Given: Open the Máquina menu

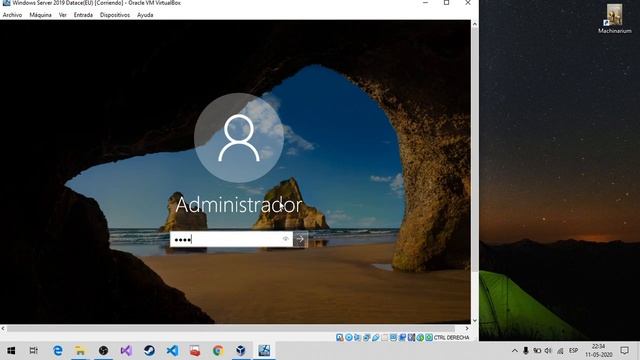Looking at the screenshot, I should (x=40, y=15).
